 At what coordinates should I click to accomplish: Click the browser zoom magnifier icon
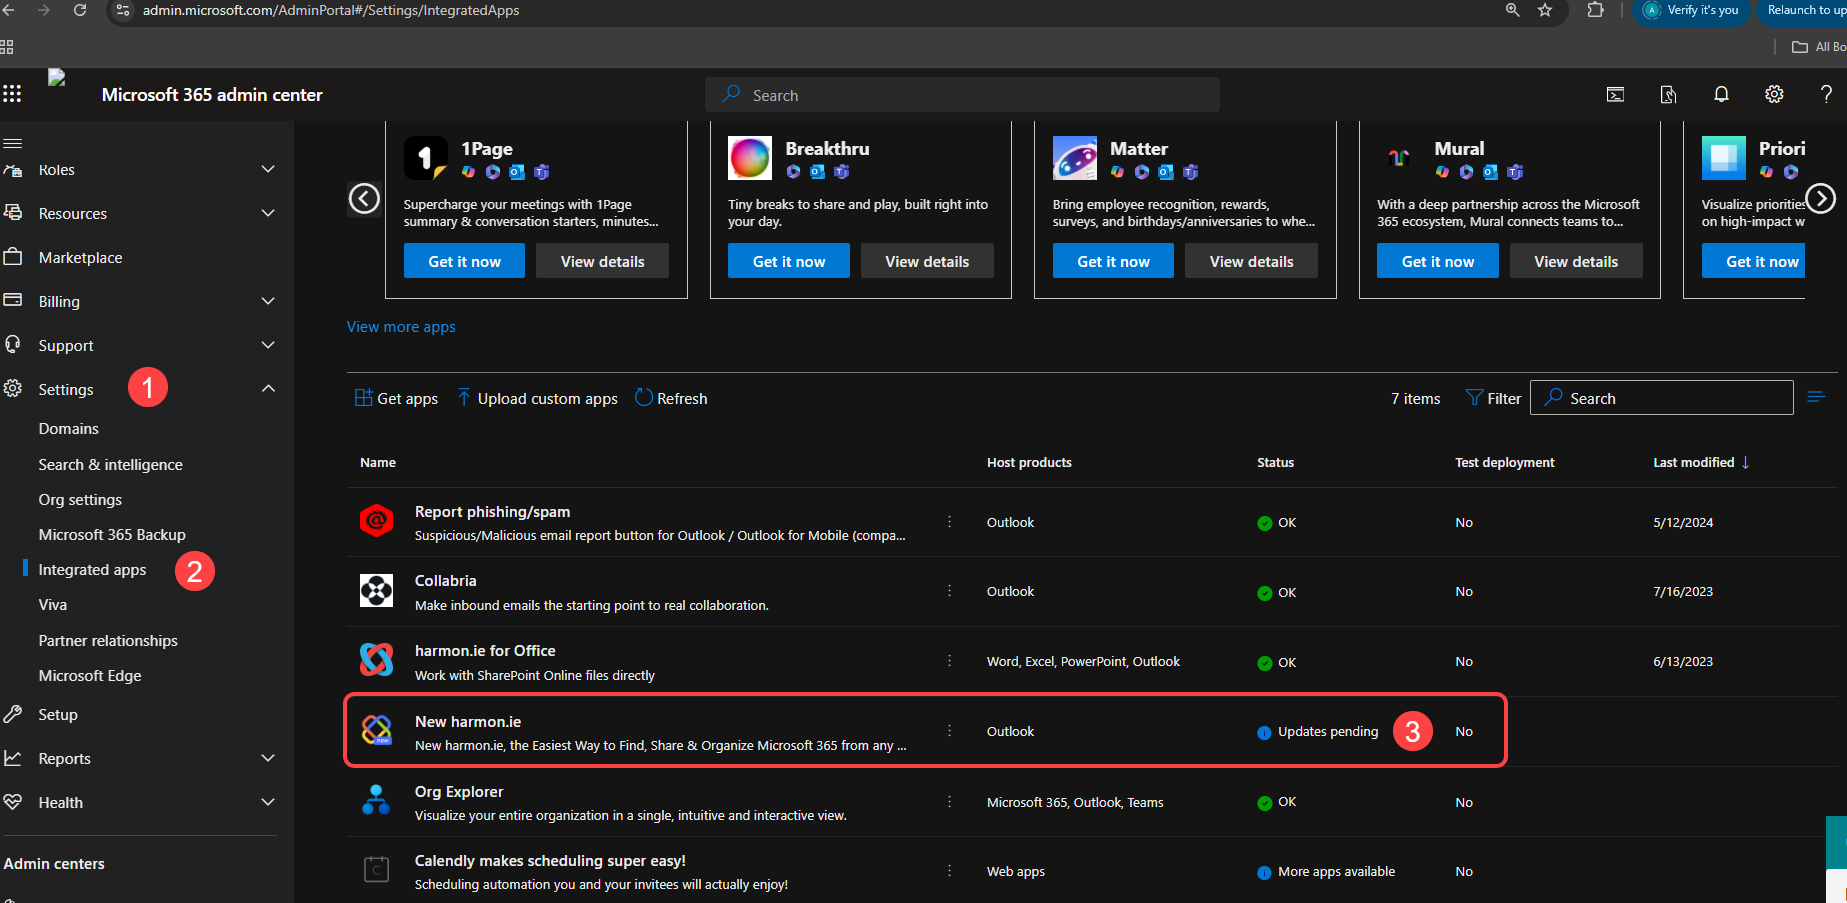[1513, 10]
